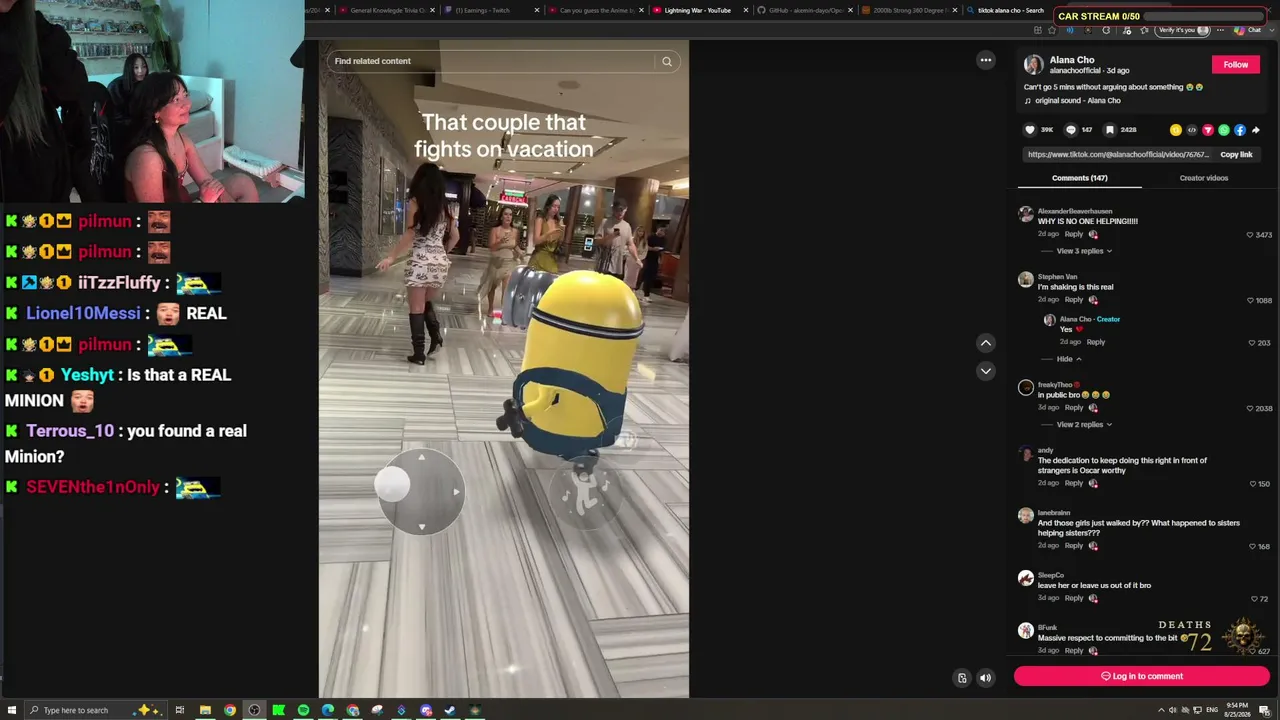Image resolution: width=1280 pixels, height=720 pixels.
Task: Open Microsoft Edge from the taskbar
Action: pyautogui.click(x=328, y=710)
